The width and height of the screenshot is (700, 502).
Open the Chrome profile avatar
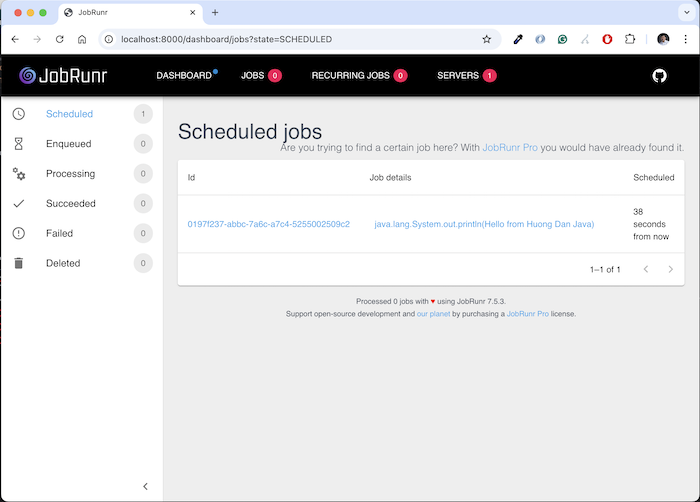pyautogui.click(x=663, y=39)
